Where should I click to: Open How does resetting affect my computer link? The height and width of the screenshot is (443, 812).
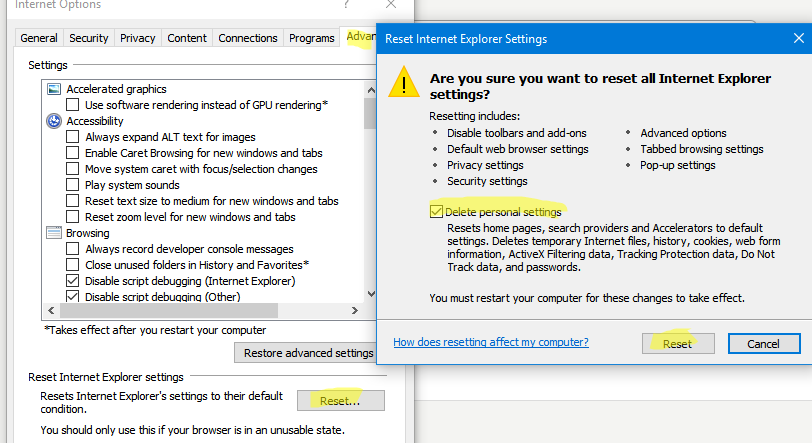point(490,342)
